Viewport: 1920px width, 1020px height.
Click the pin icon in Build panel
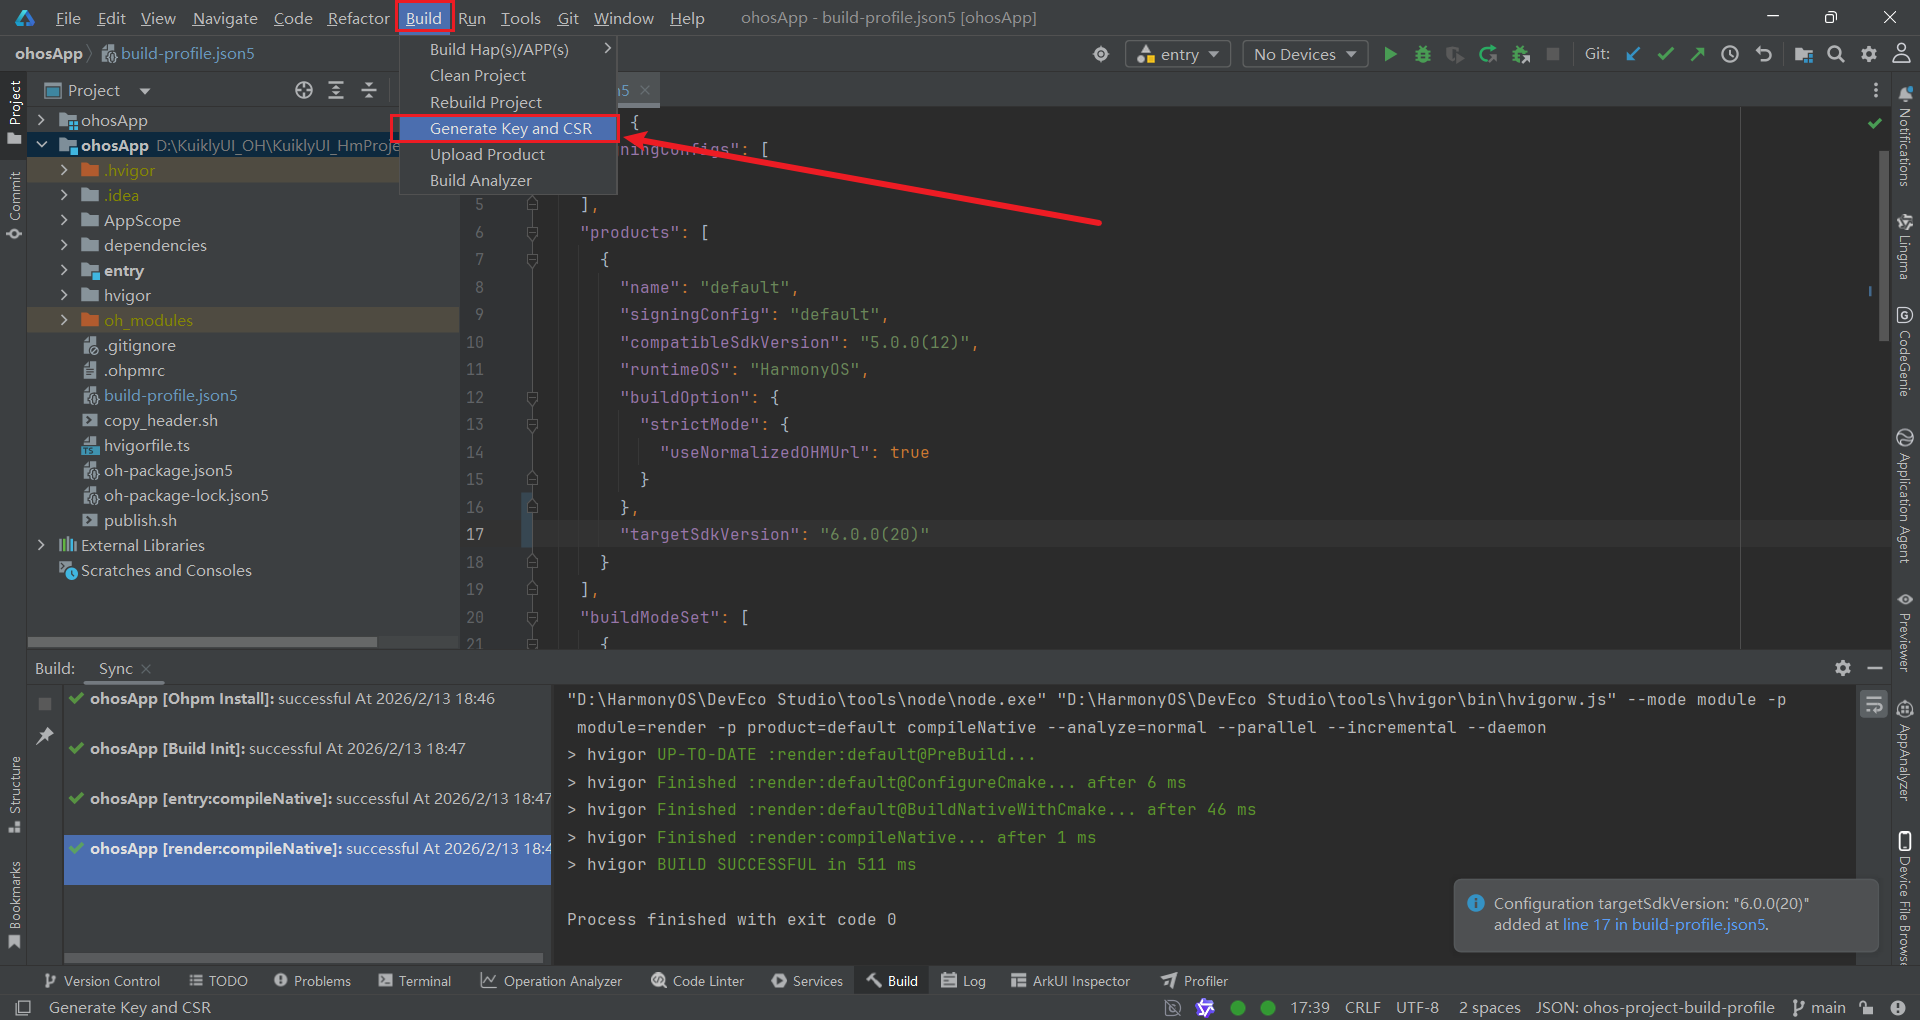pyautogui.click(x=44, y=736)
